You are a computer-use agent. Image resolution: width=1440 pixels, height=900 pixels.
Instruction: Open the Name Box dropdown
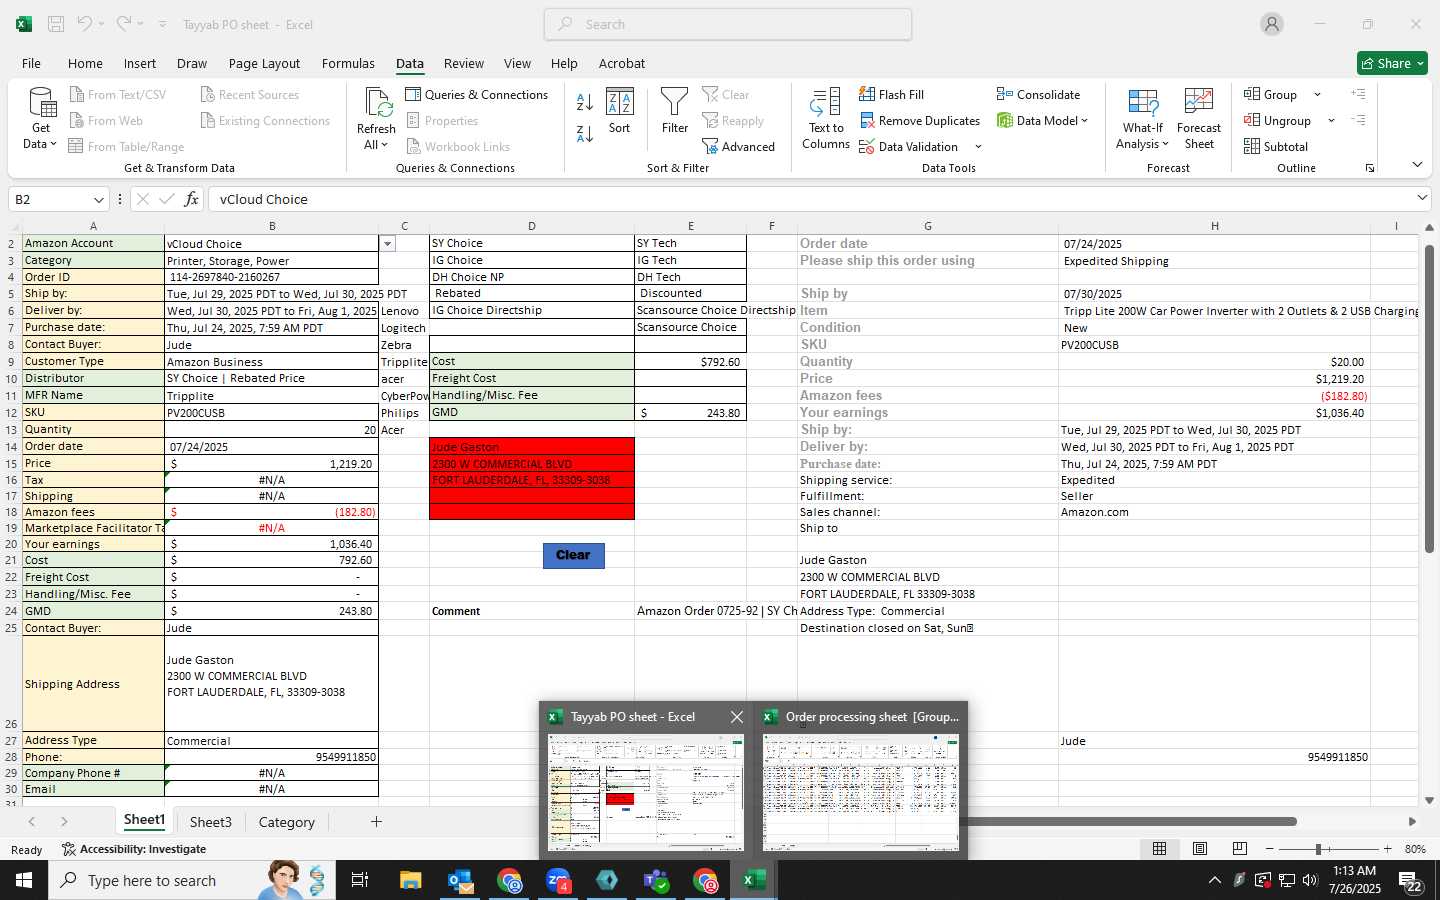[98, 199]
